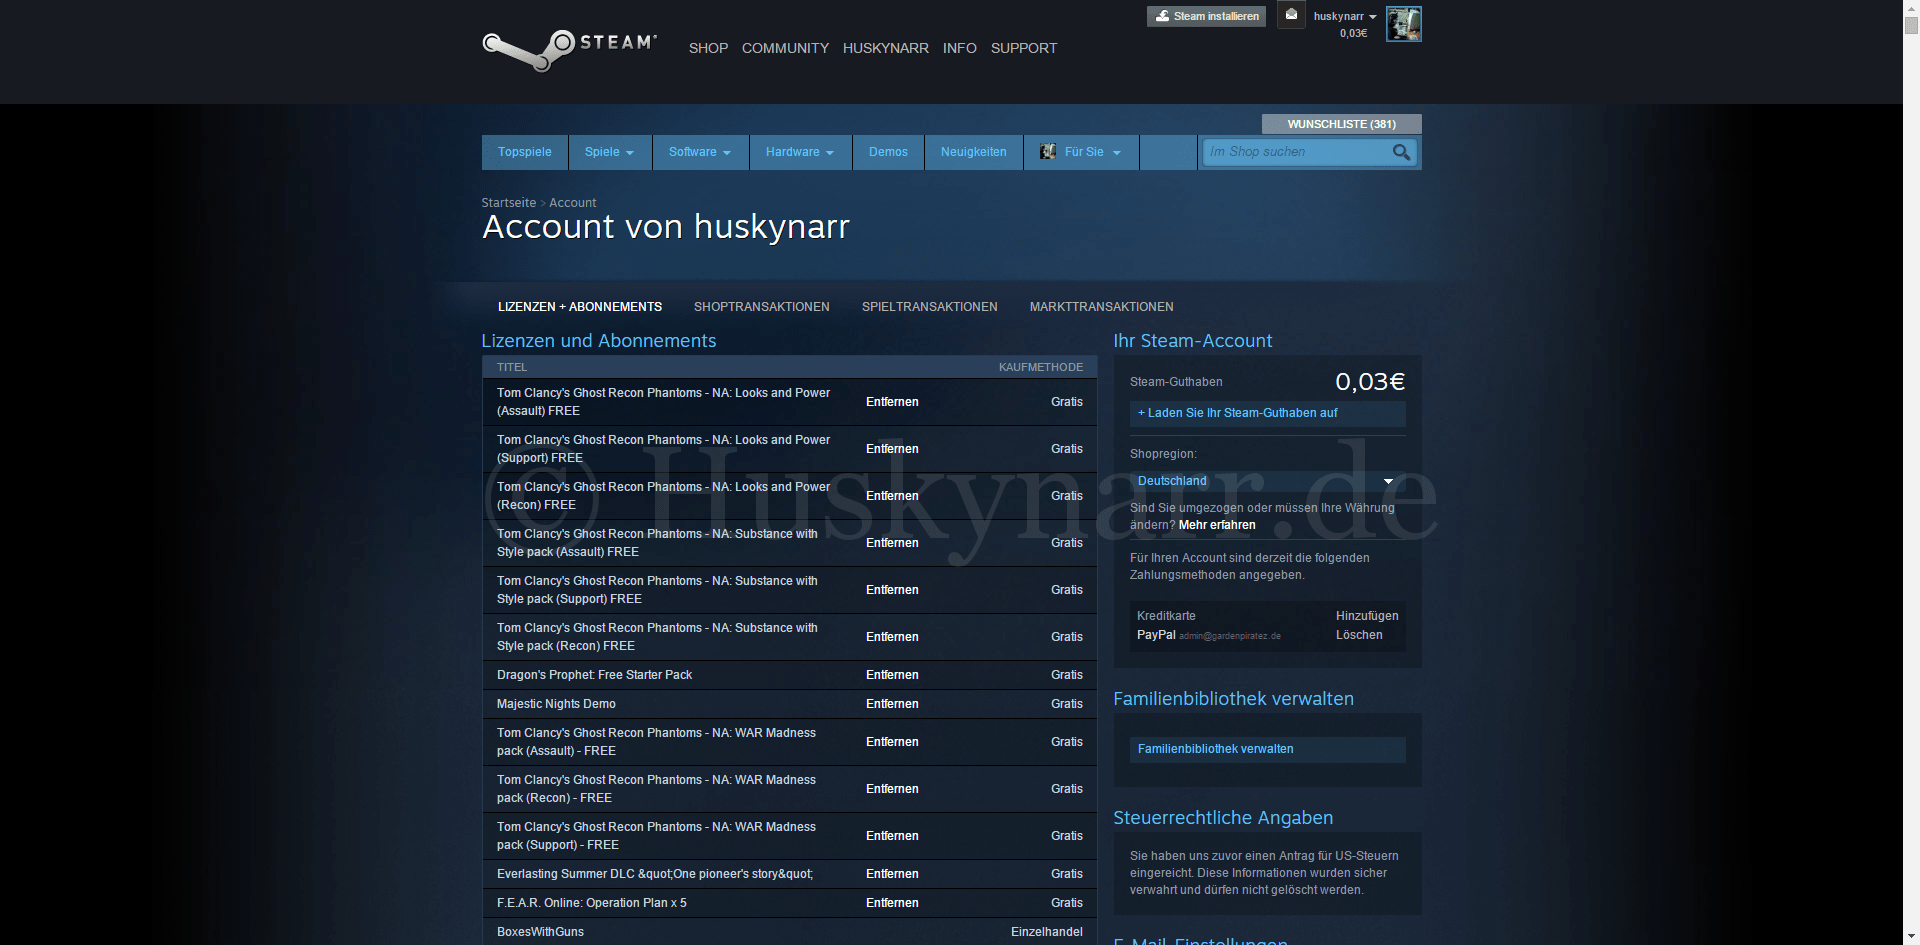The width and height of the screenshot is (1920, 945).
Task: Expand the Software dropdown
Action: pos(700,152)
